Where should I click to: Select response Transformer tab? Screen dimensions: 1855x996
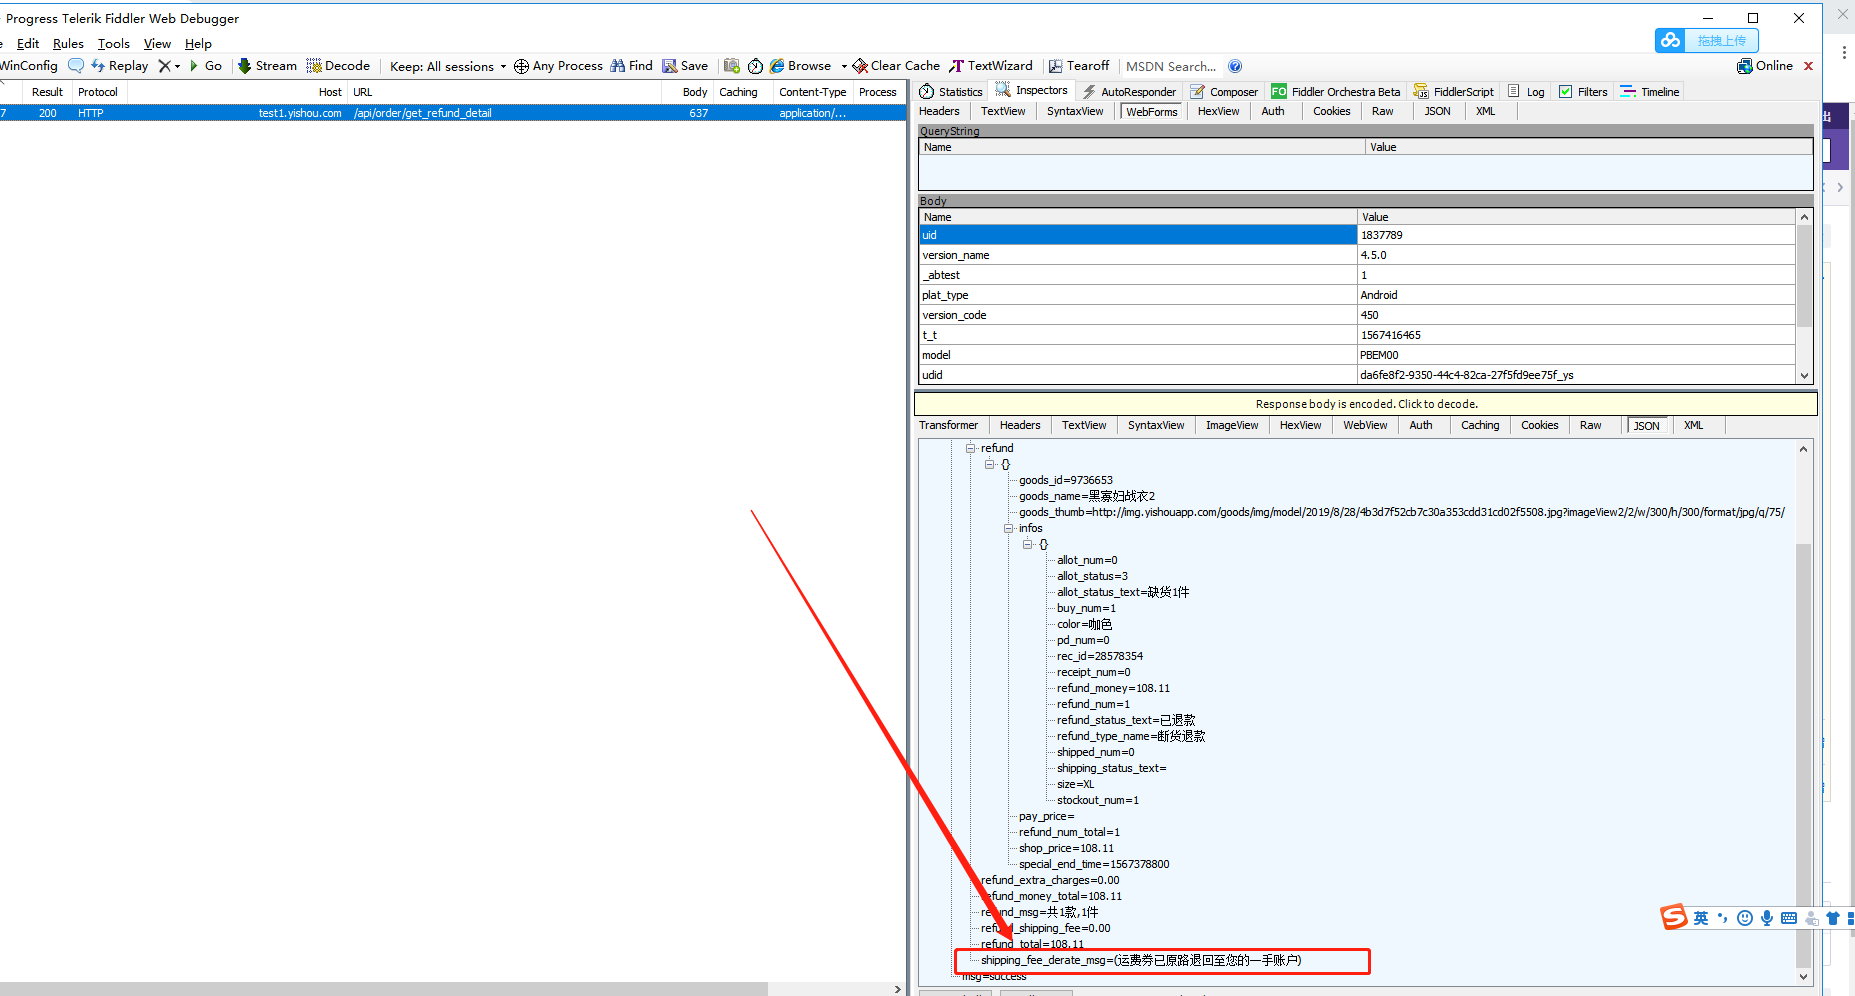point(948,426)
